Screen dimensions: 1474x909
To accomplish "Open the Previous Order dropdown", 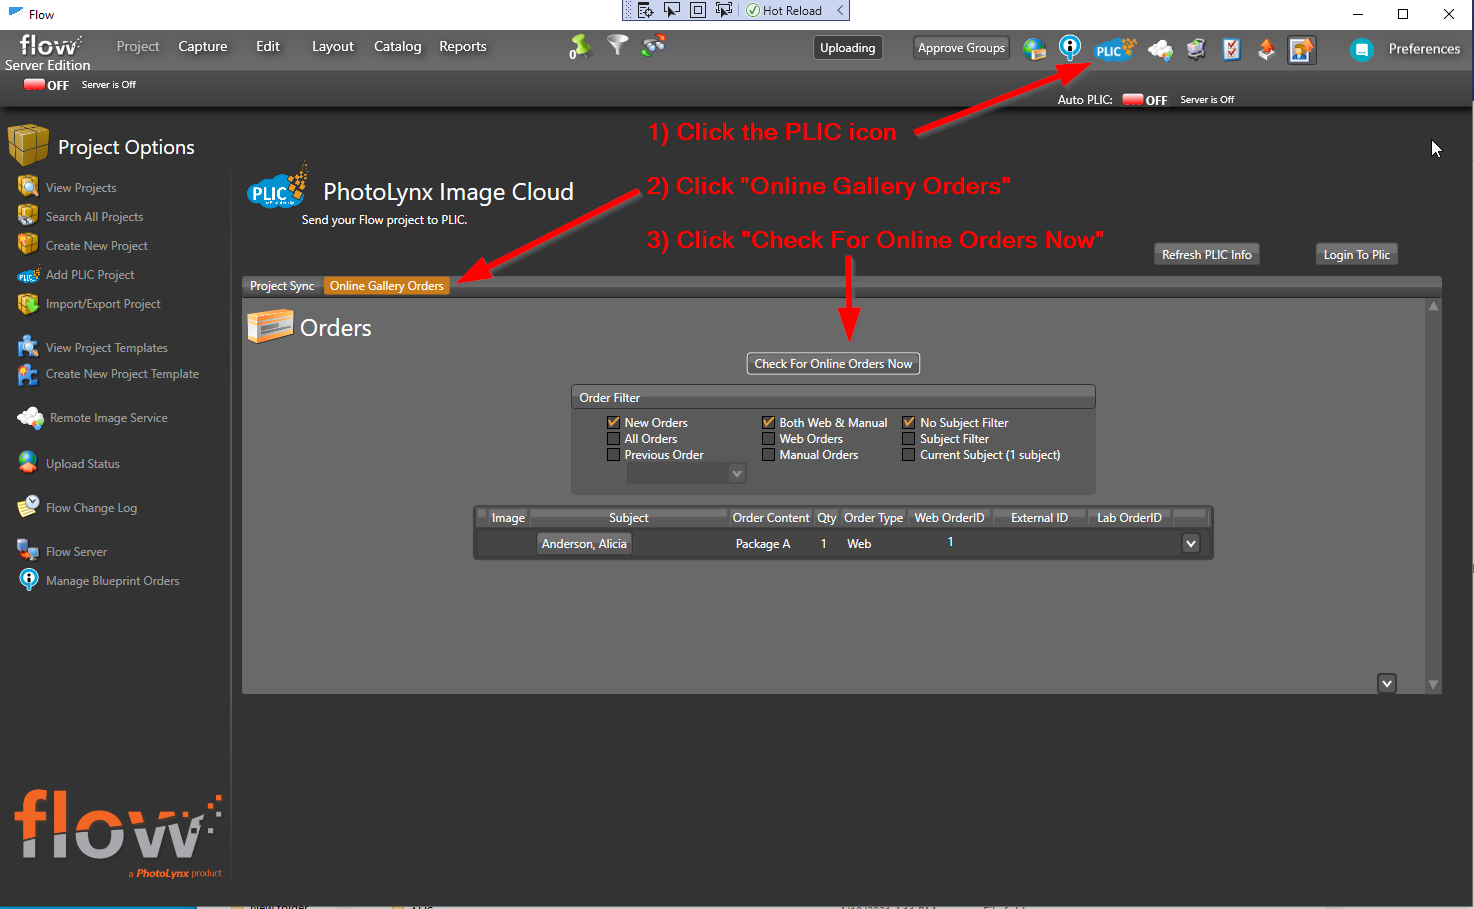I will click(x=686, y=473).
